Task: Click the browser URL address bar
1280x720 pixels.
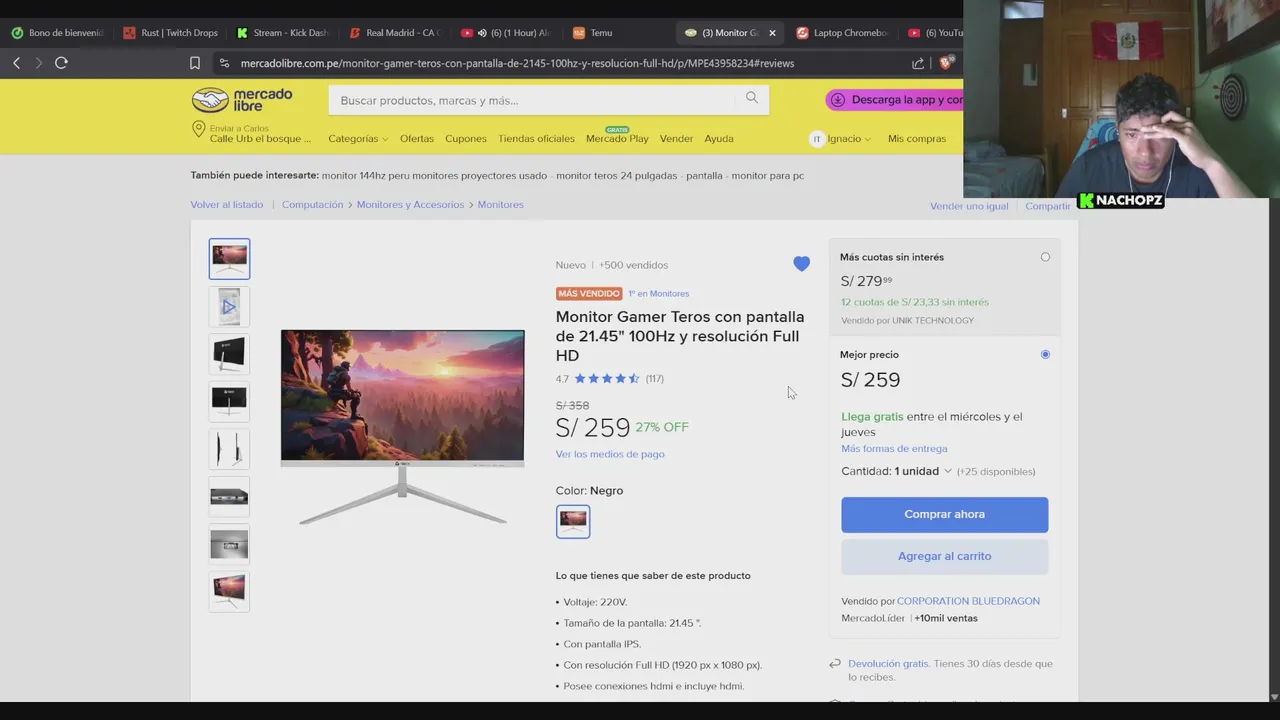Action: tap(517, 63)
